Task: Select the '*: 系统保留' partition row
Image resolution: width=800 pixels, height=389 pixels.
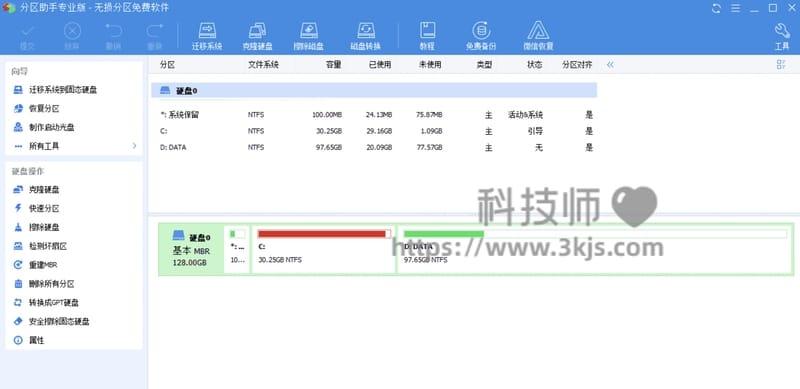Action: (x=374, y=115)
